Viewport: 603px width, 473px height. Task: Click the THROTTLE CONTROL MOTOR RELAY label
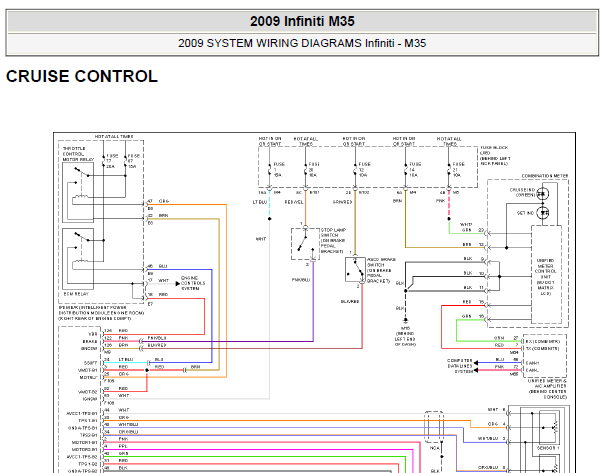pos(78,154)
